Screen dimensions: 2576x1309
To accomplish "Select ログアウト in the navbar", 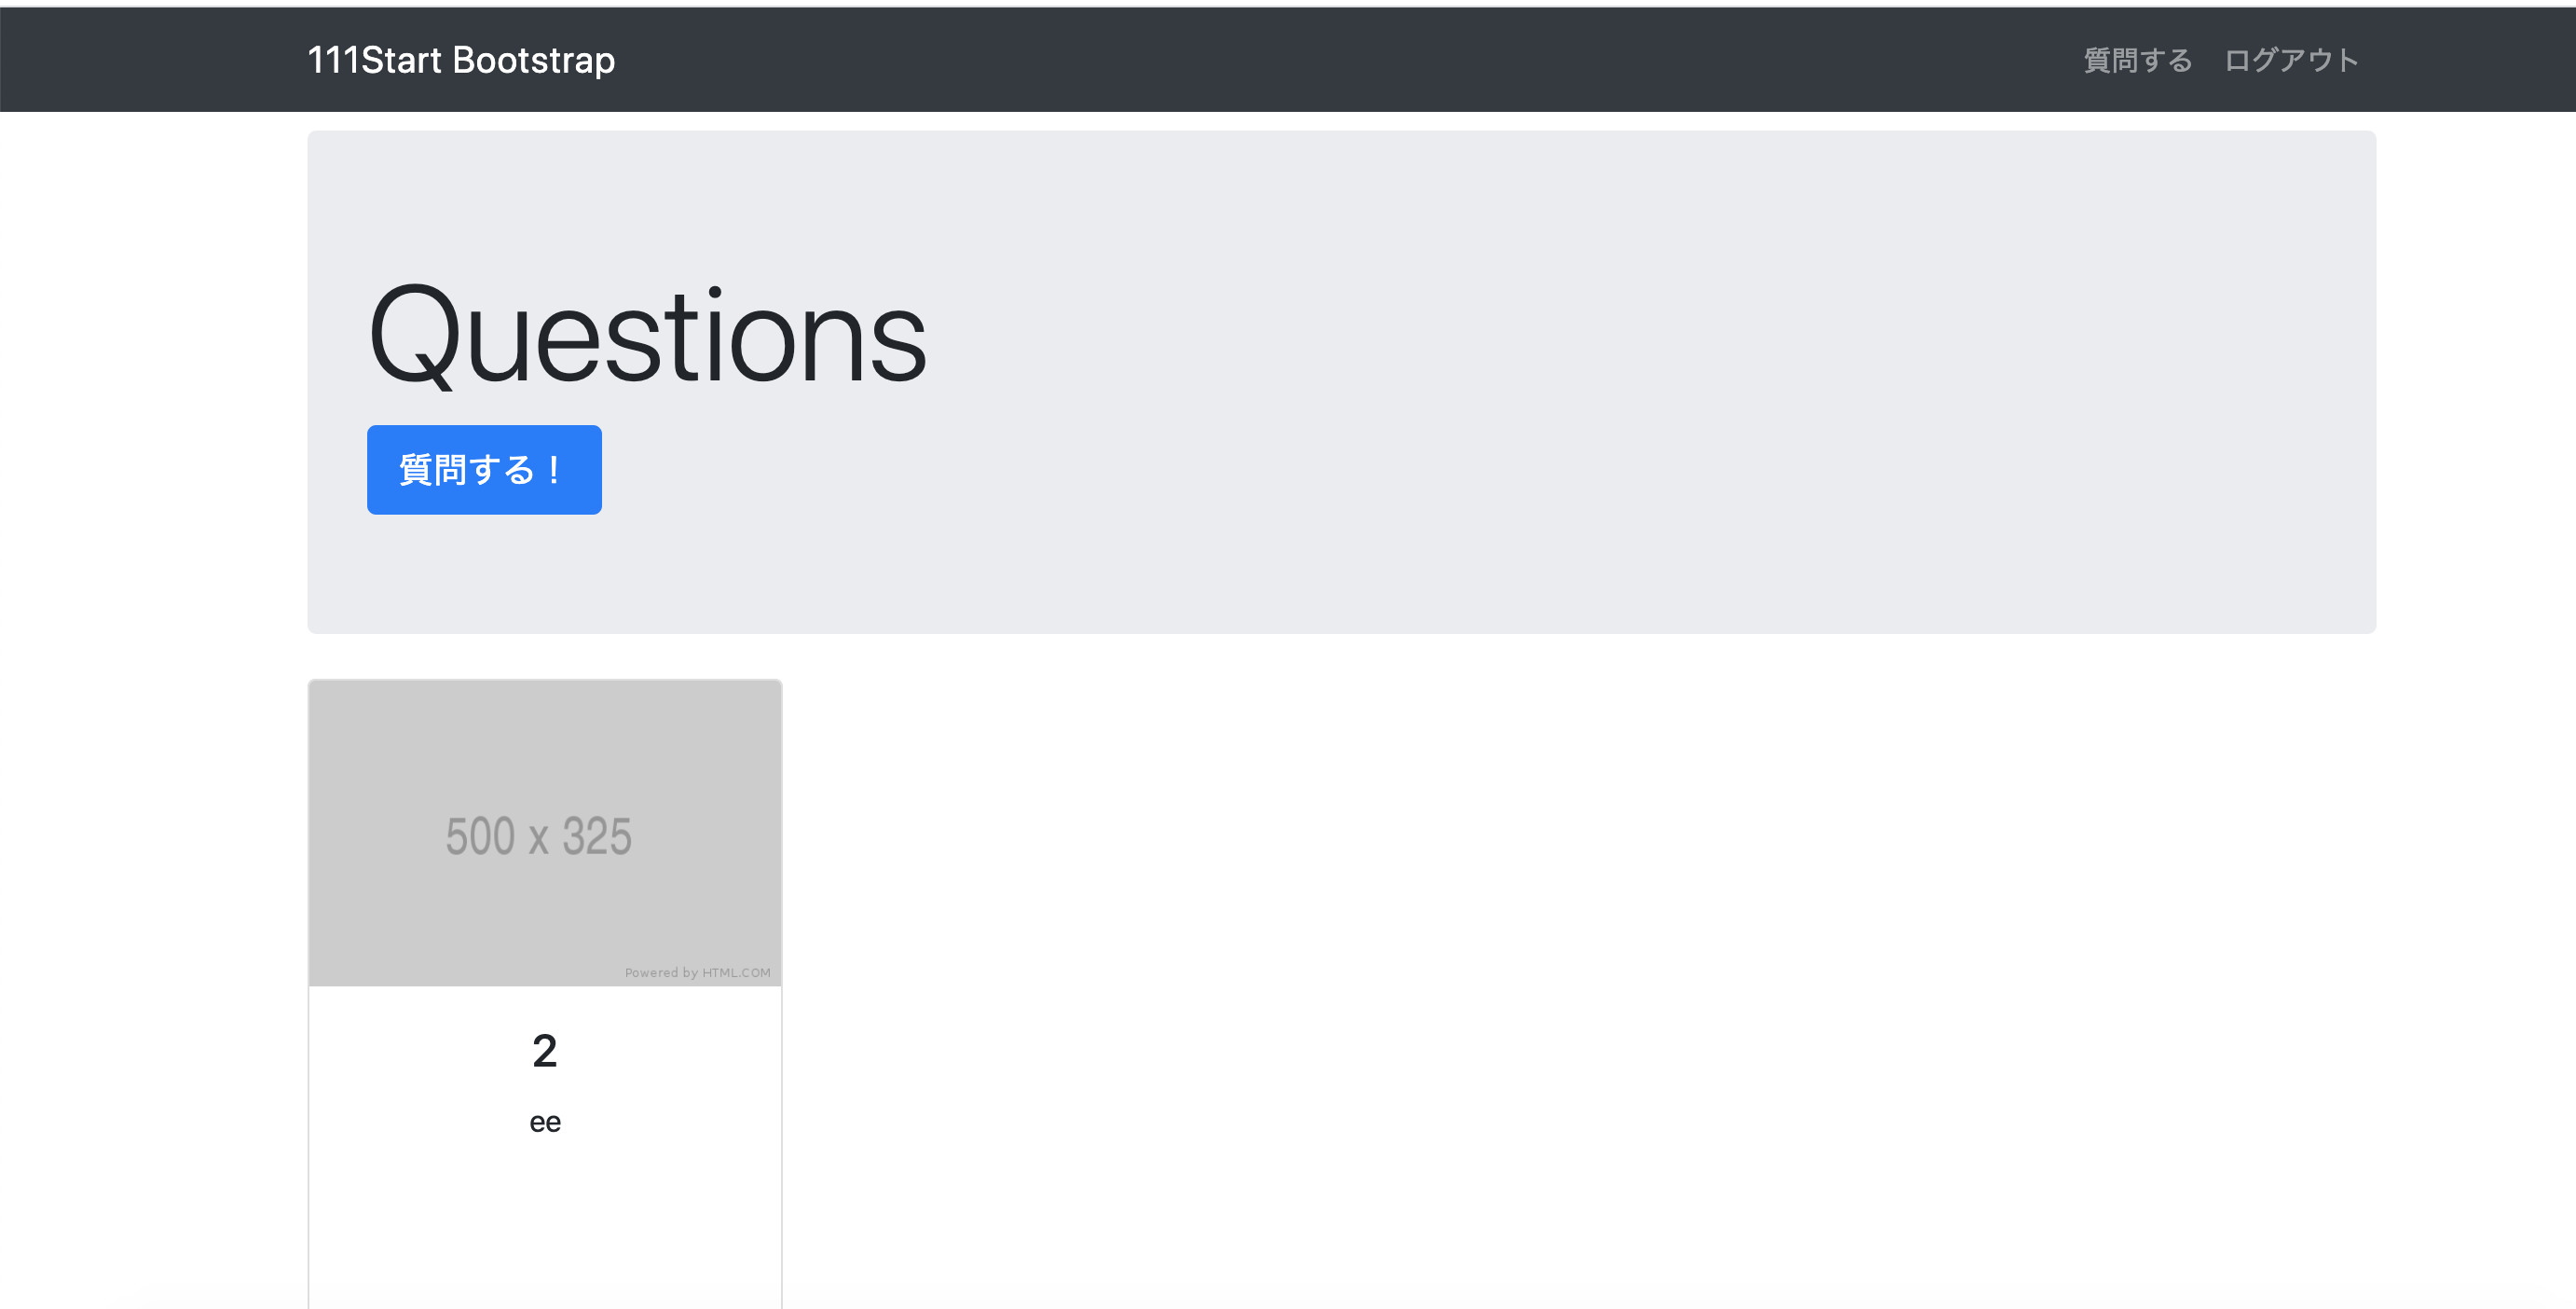I will (x=2291, y=60).
